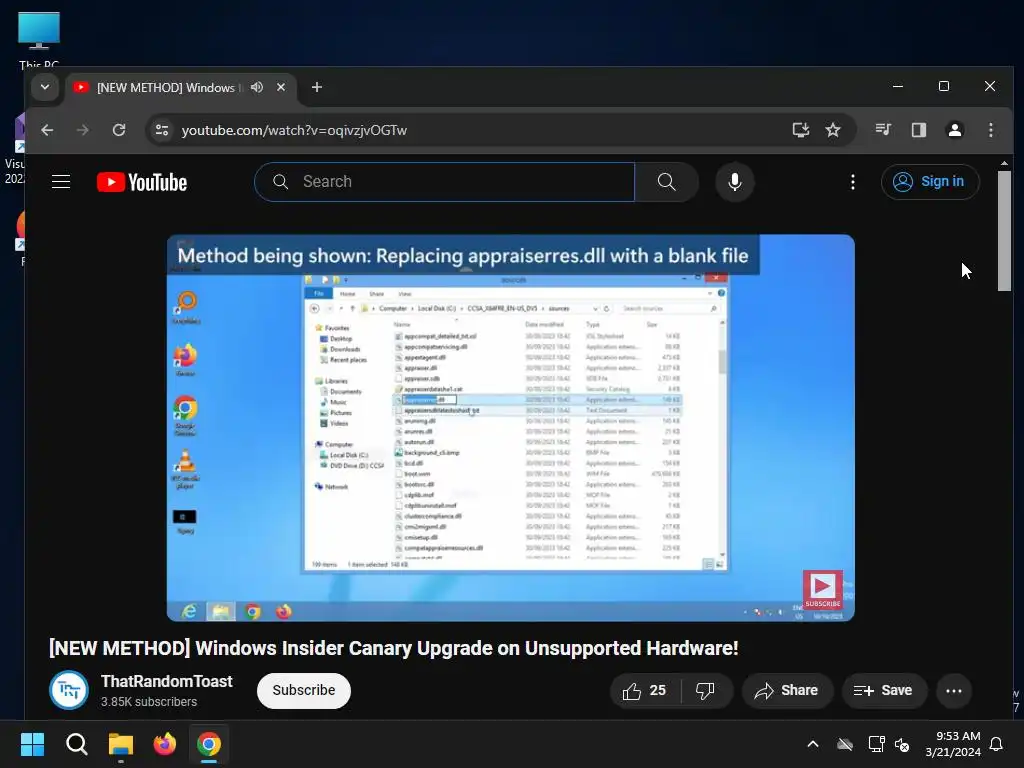This screenshot has height=768, width=1024.
Task: Install YouTube app icon in address bar
Action: coord(801,130)
